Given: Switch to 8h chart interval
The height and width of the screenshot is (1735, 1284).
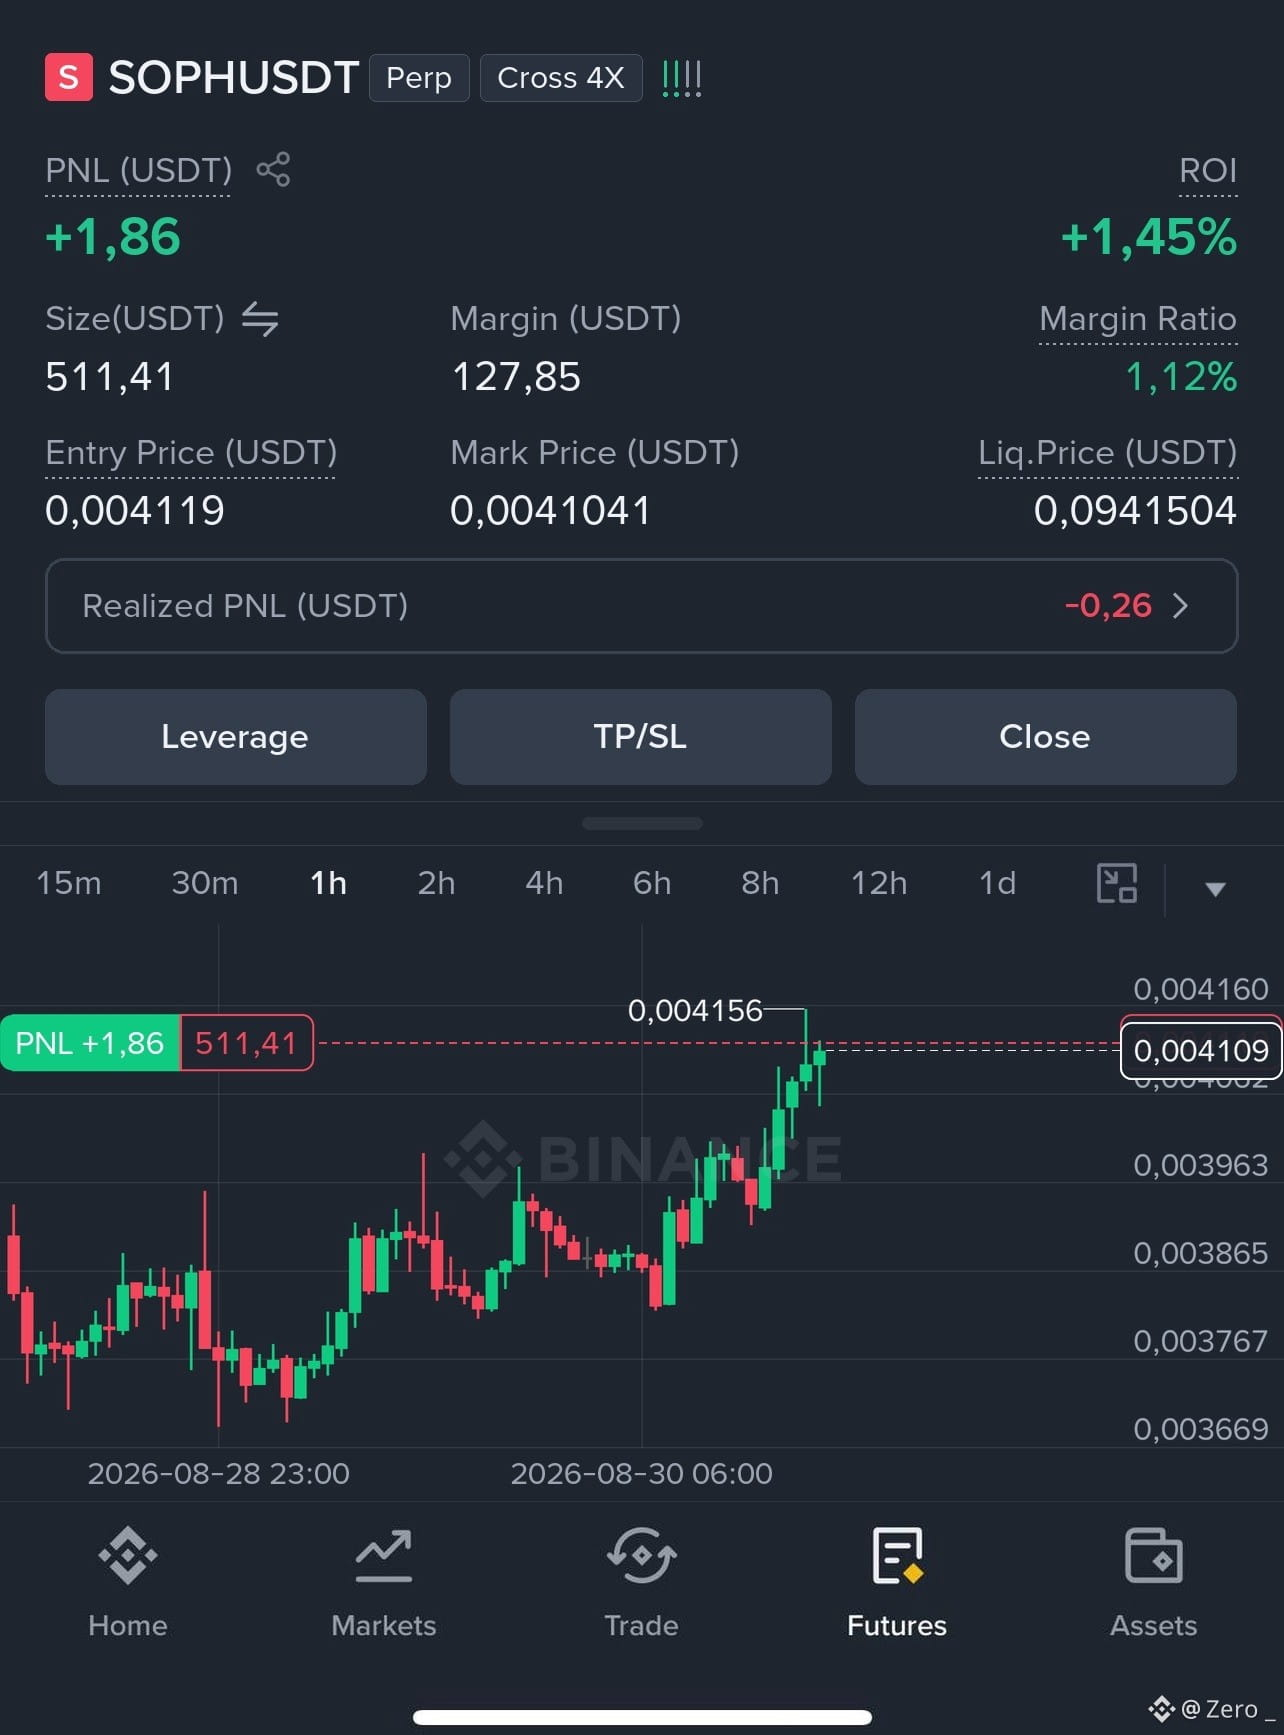Looking at the screenshot, I should point(760,883).
